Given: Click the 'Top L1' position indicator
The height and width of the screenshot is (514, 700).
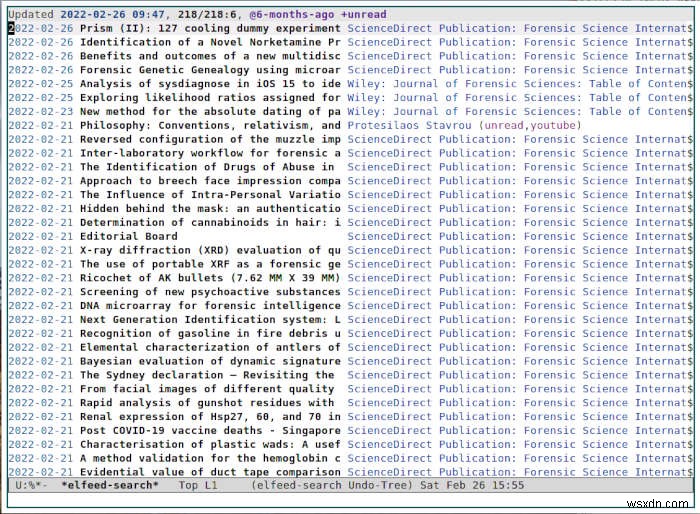Looking at the screenshot, I should click(198, 485).
